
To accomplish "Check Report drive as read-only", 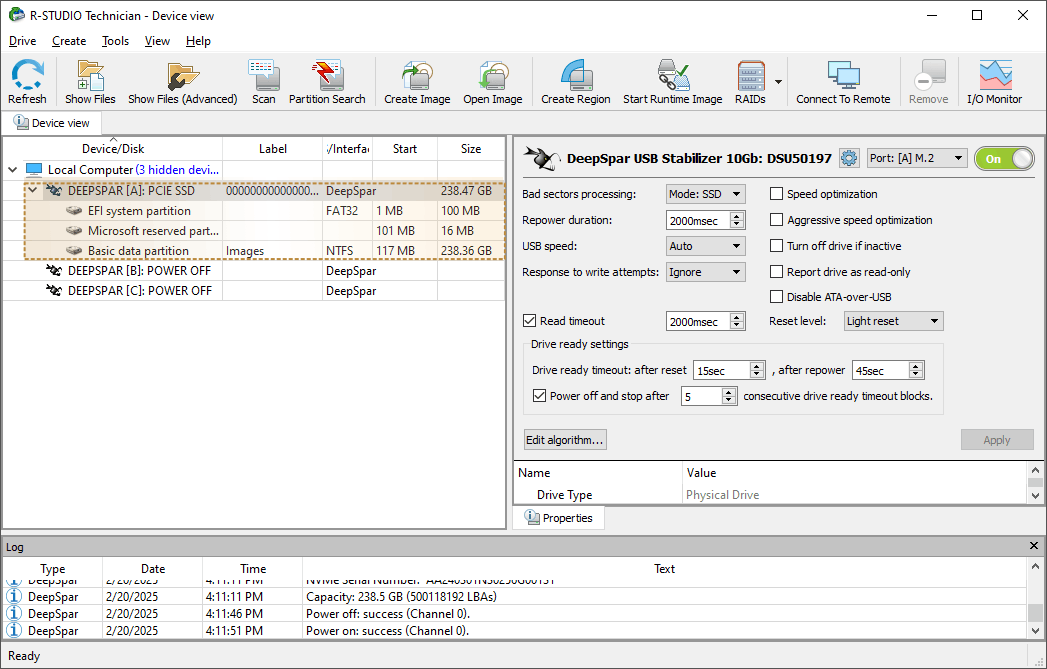I will [776, 272].
